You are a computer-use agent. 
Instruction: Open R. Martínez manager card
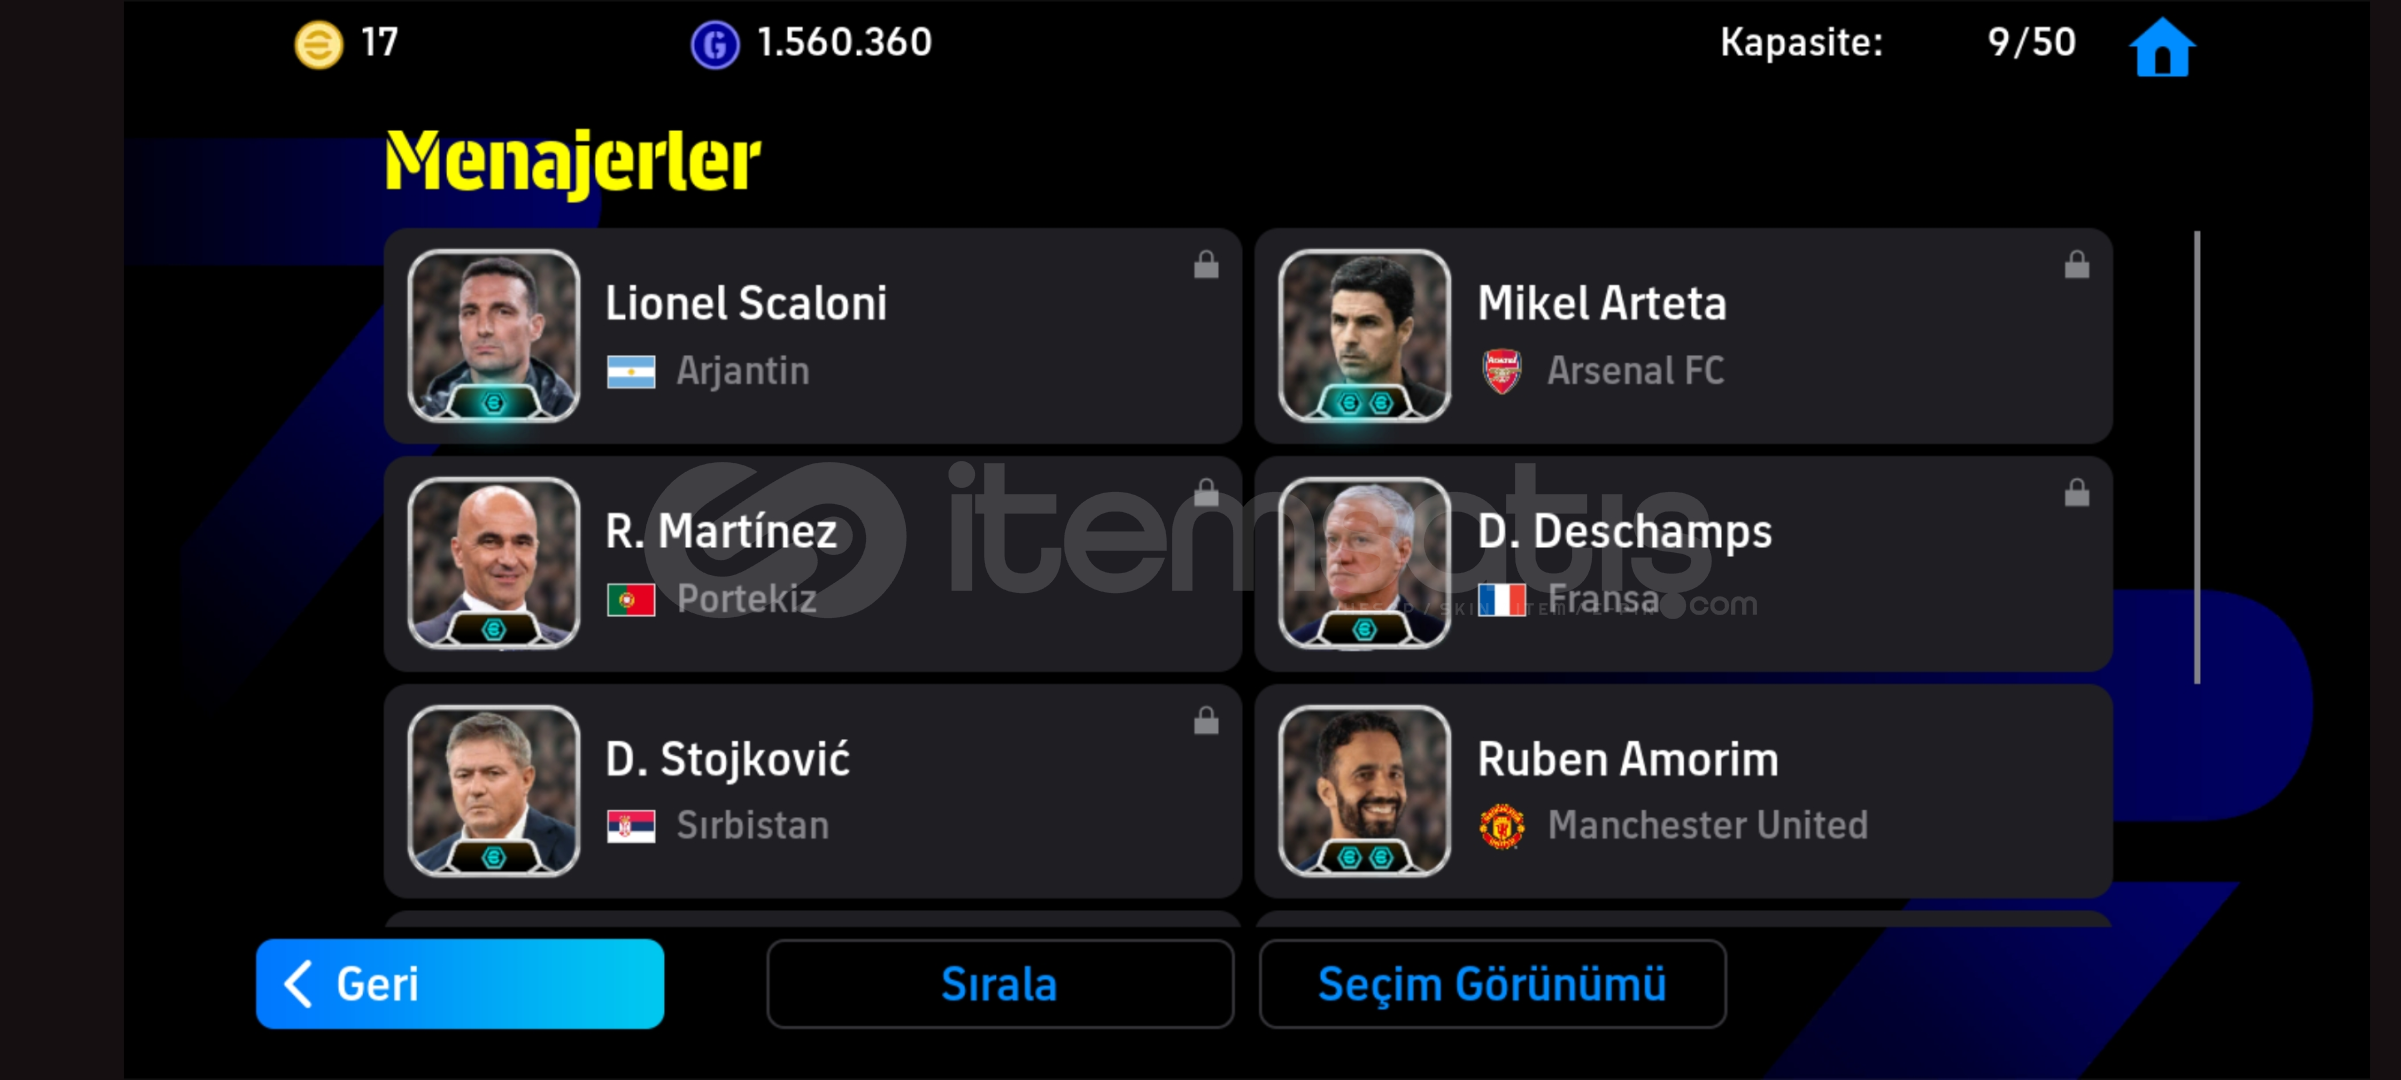(x=813, y=564)
